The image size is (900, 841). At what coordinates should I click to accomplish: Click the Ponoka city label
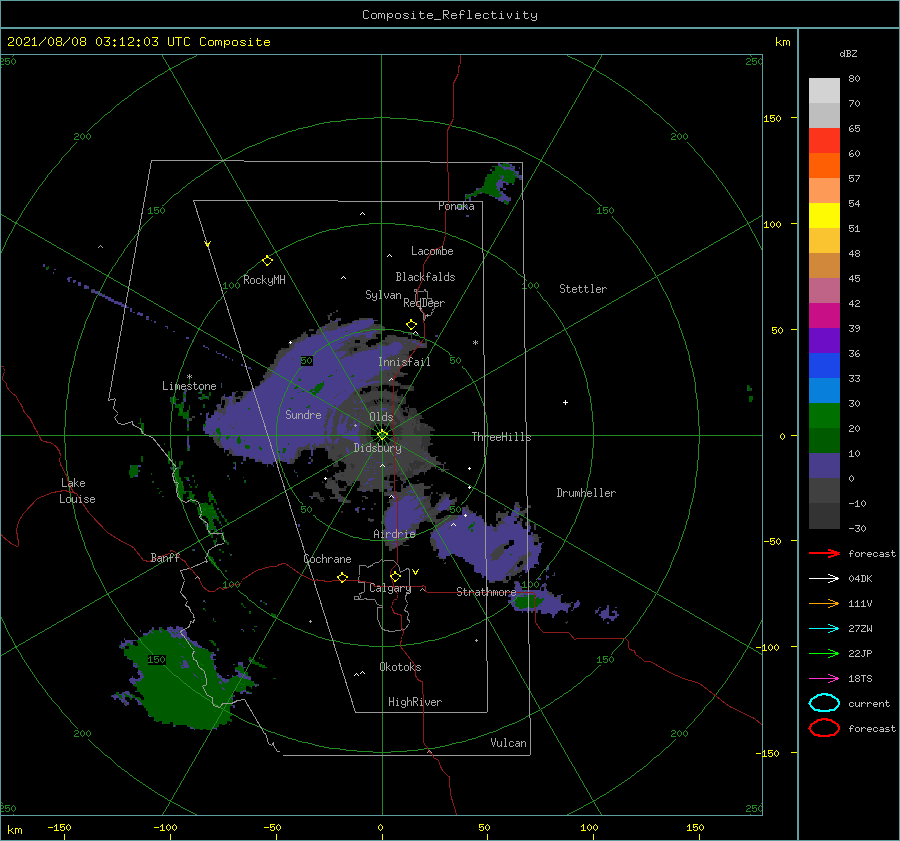click(456, 206)
